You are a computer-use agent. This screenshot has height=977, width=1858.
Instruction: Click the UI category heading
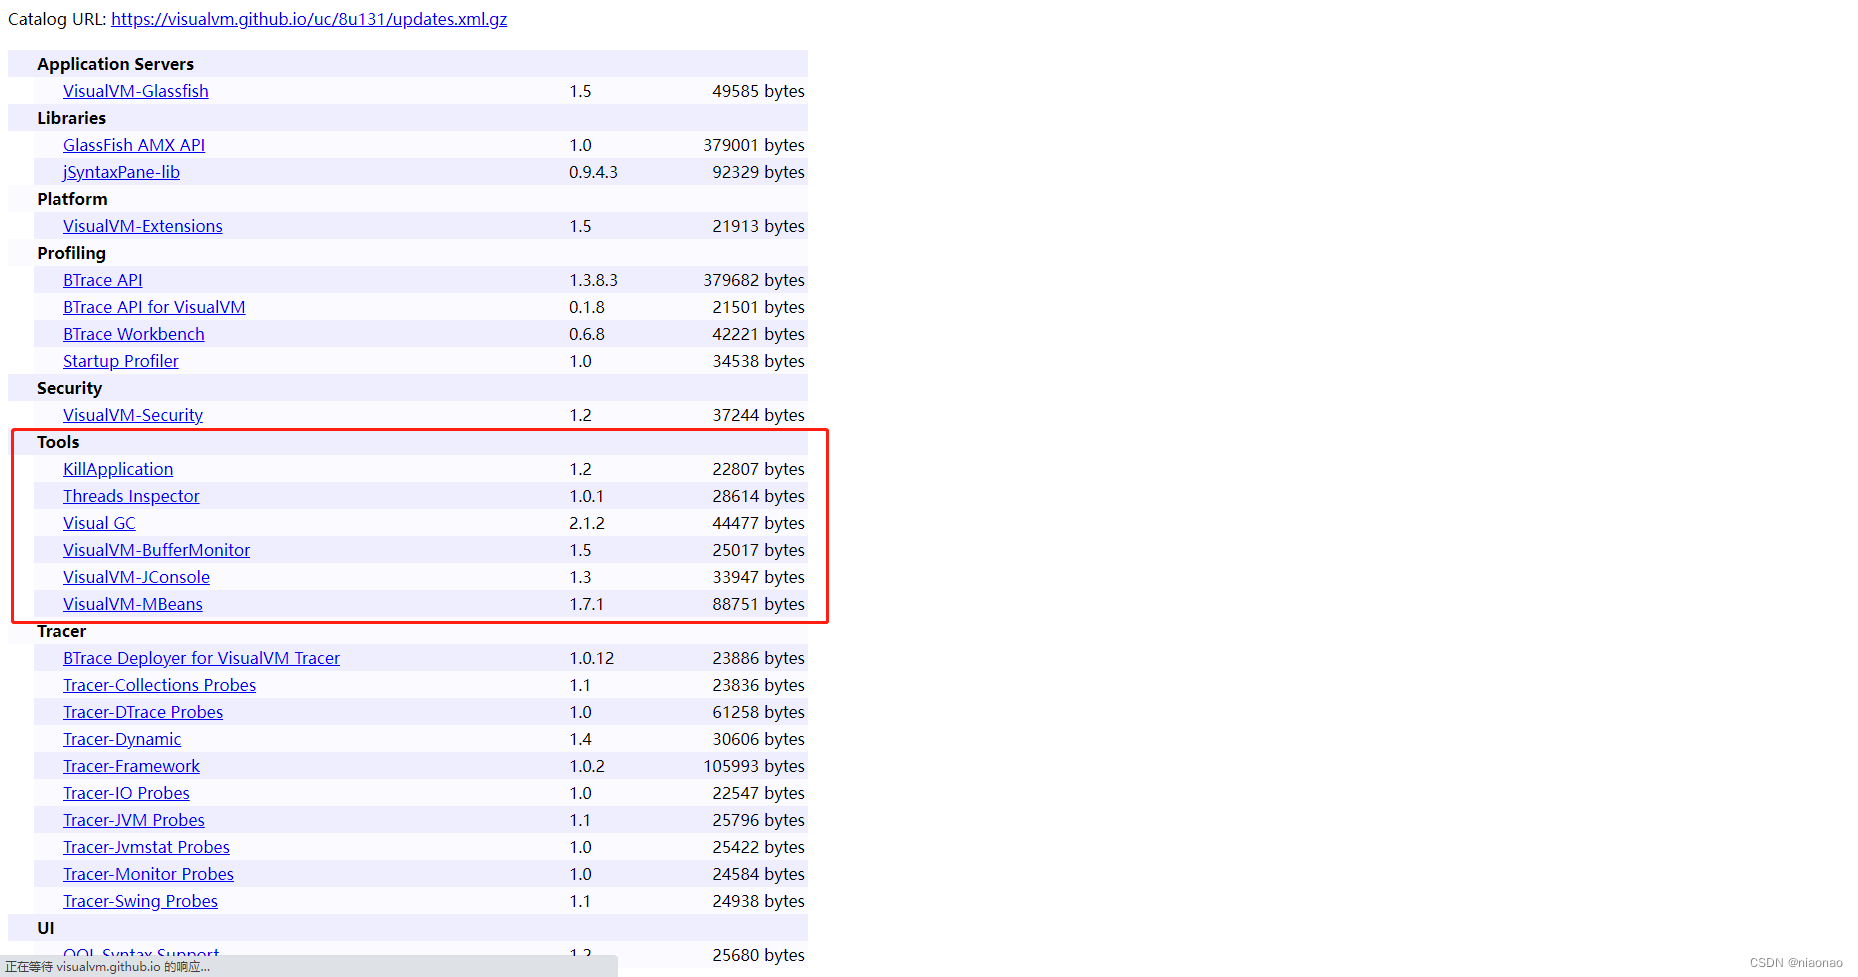(46, 928)
